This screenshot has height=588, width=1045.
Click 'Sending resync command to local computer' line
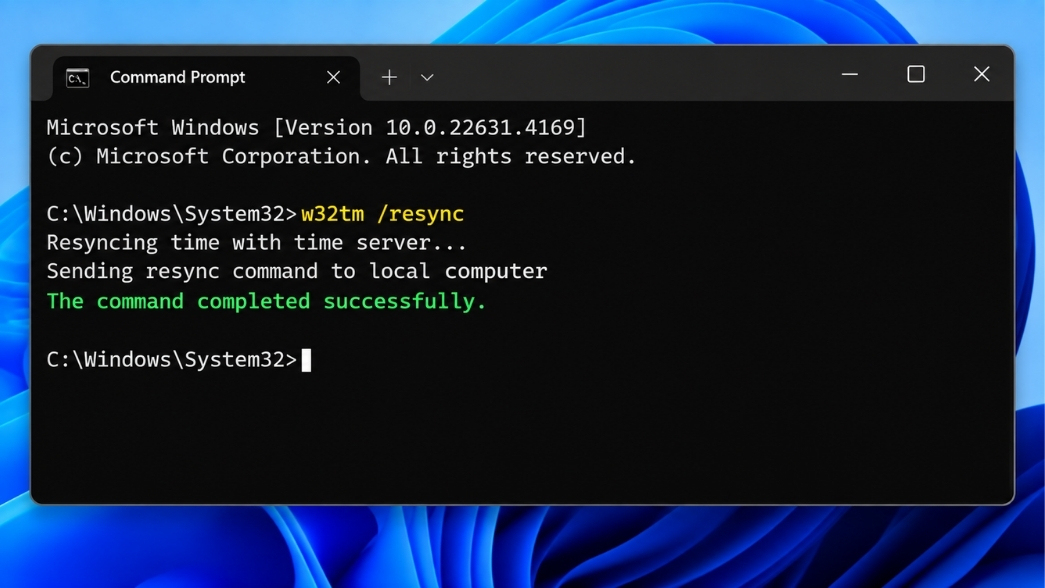(x=297, y=271)
